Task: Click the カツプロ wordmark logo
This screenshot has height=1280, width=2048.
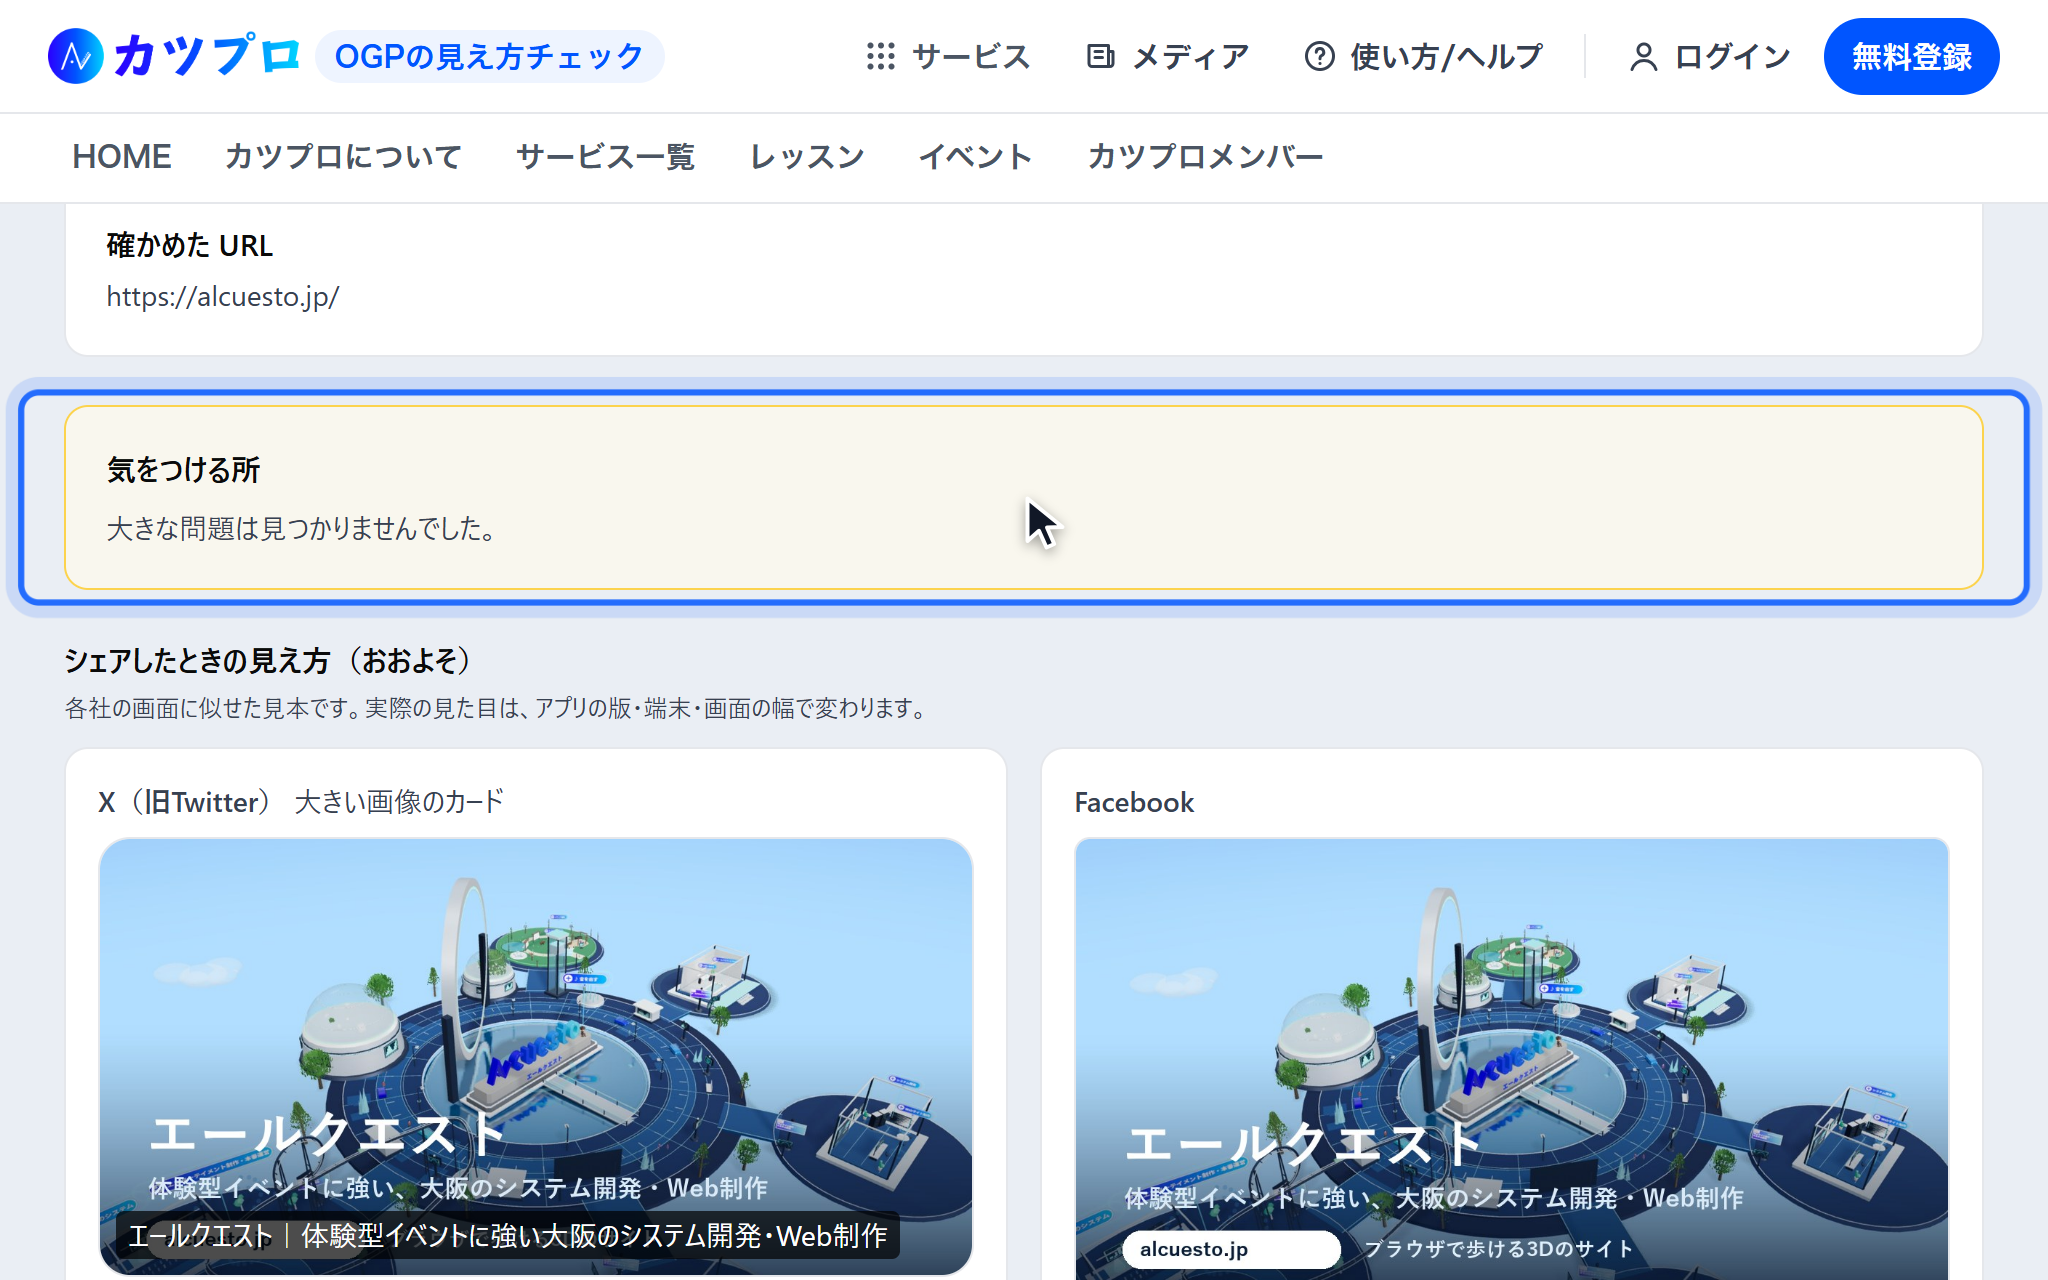Action: point(207,56)
